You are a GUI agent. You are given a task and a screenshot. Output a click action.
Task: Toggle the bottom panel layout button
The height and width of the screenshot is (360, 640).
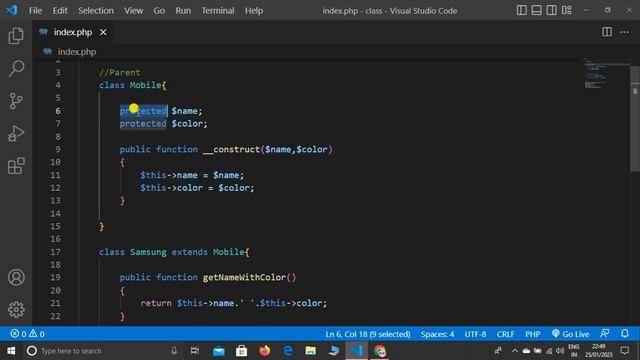coord(536,10)
